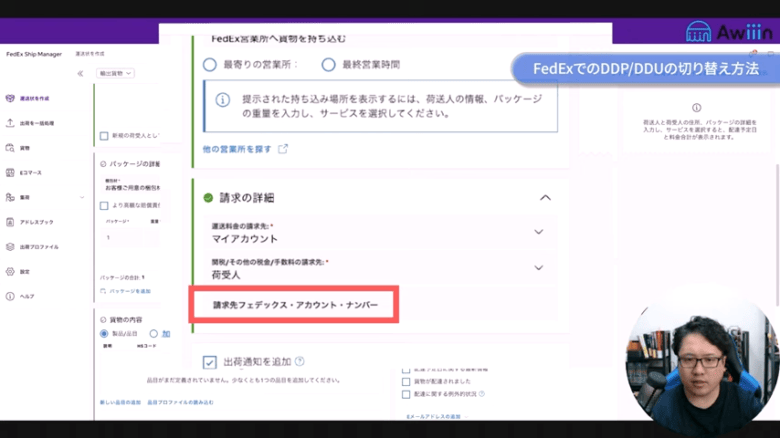Expand the 集荷 sidebar submenu chevron

[82, 198]
